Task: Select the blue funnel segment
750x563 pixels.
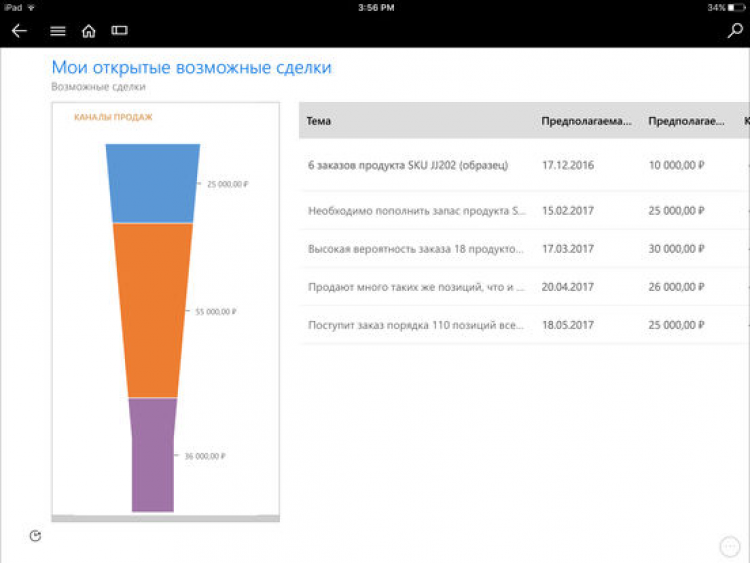Action: coord(152,183)
